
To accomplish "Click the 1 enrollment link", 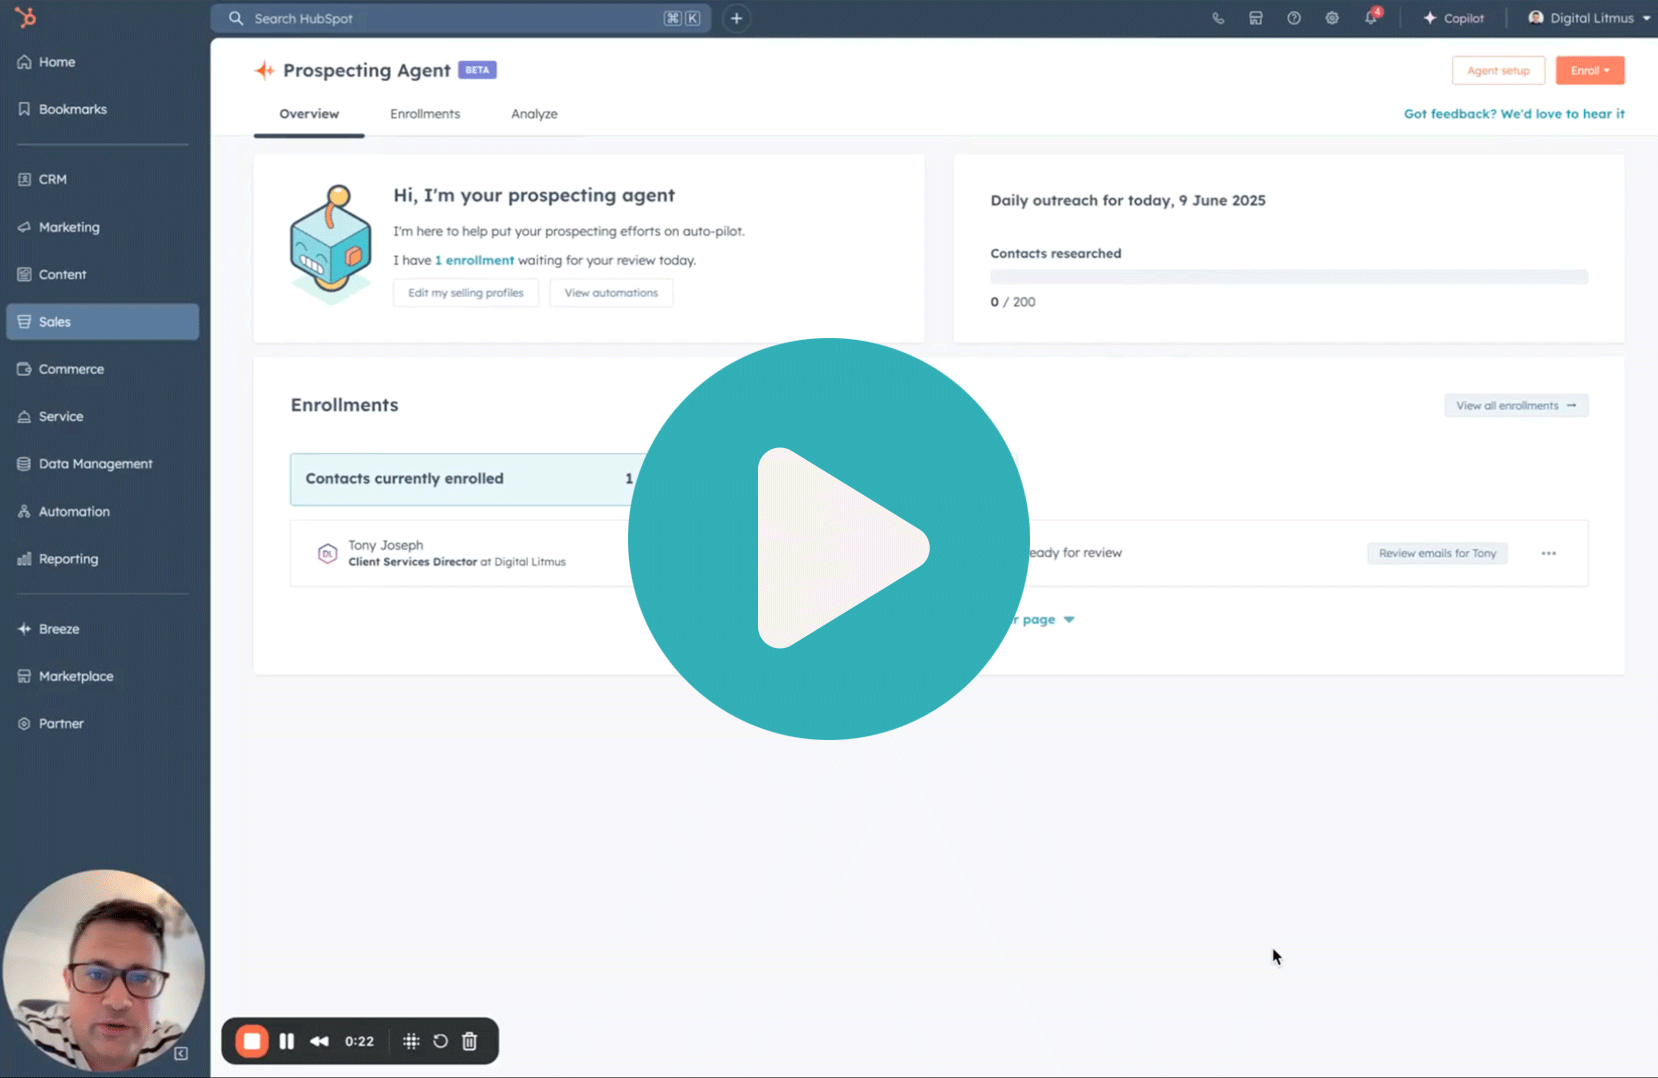I will tap(474, 260).
